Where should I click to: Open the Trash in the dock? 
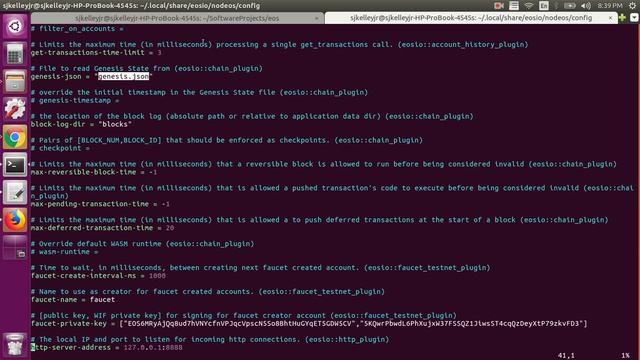point(15,345)
